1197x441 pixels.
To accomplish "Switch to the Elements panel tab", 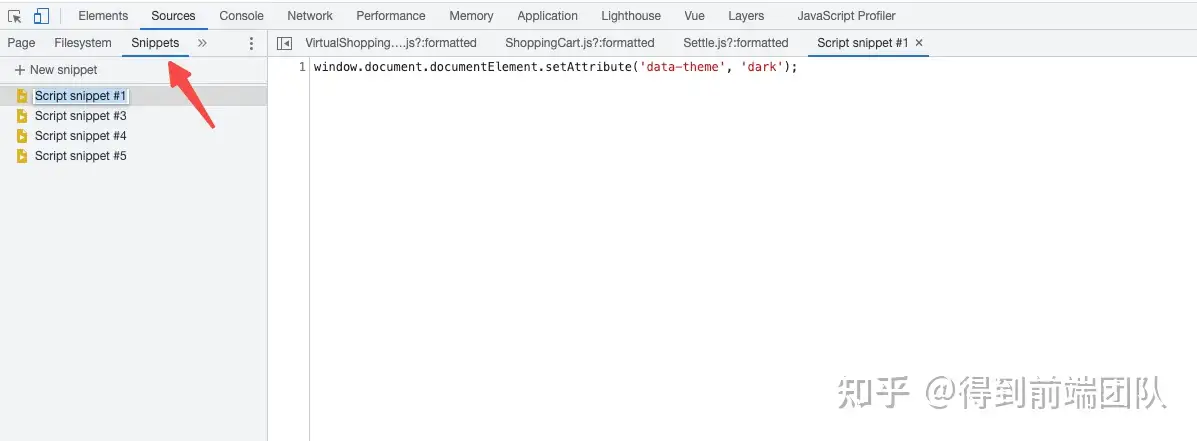I will coord(103,16).
